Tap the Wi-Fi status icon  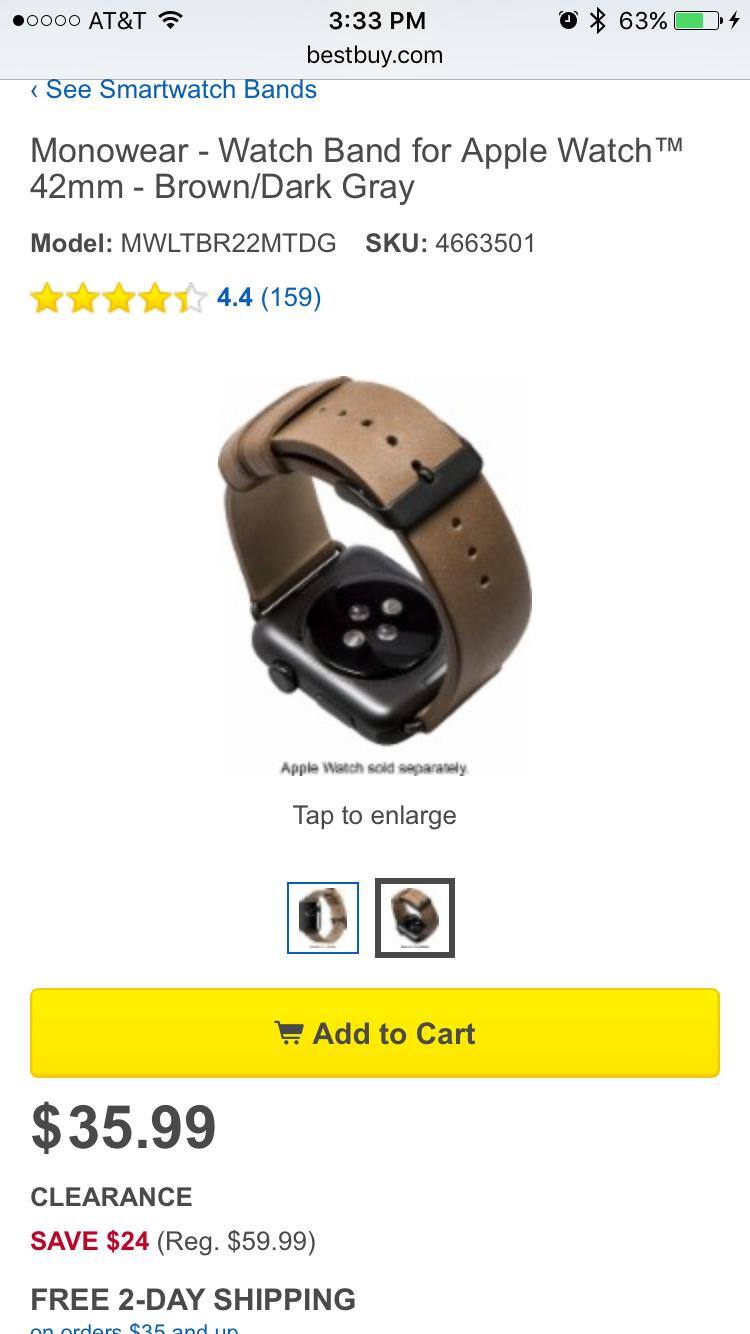(x=171, y=20)
